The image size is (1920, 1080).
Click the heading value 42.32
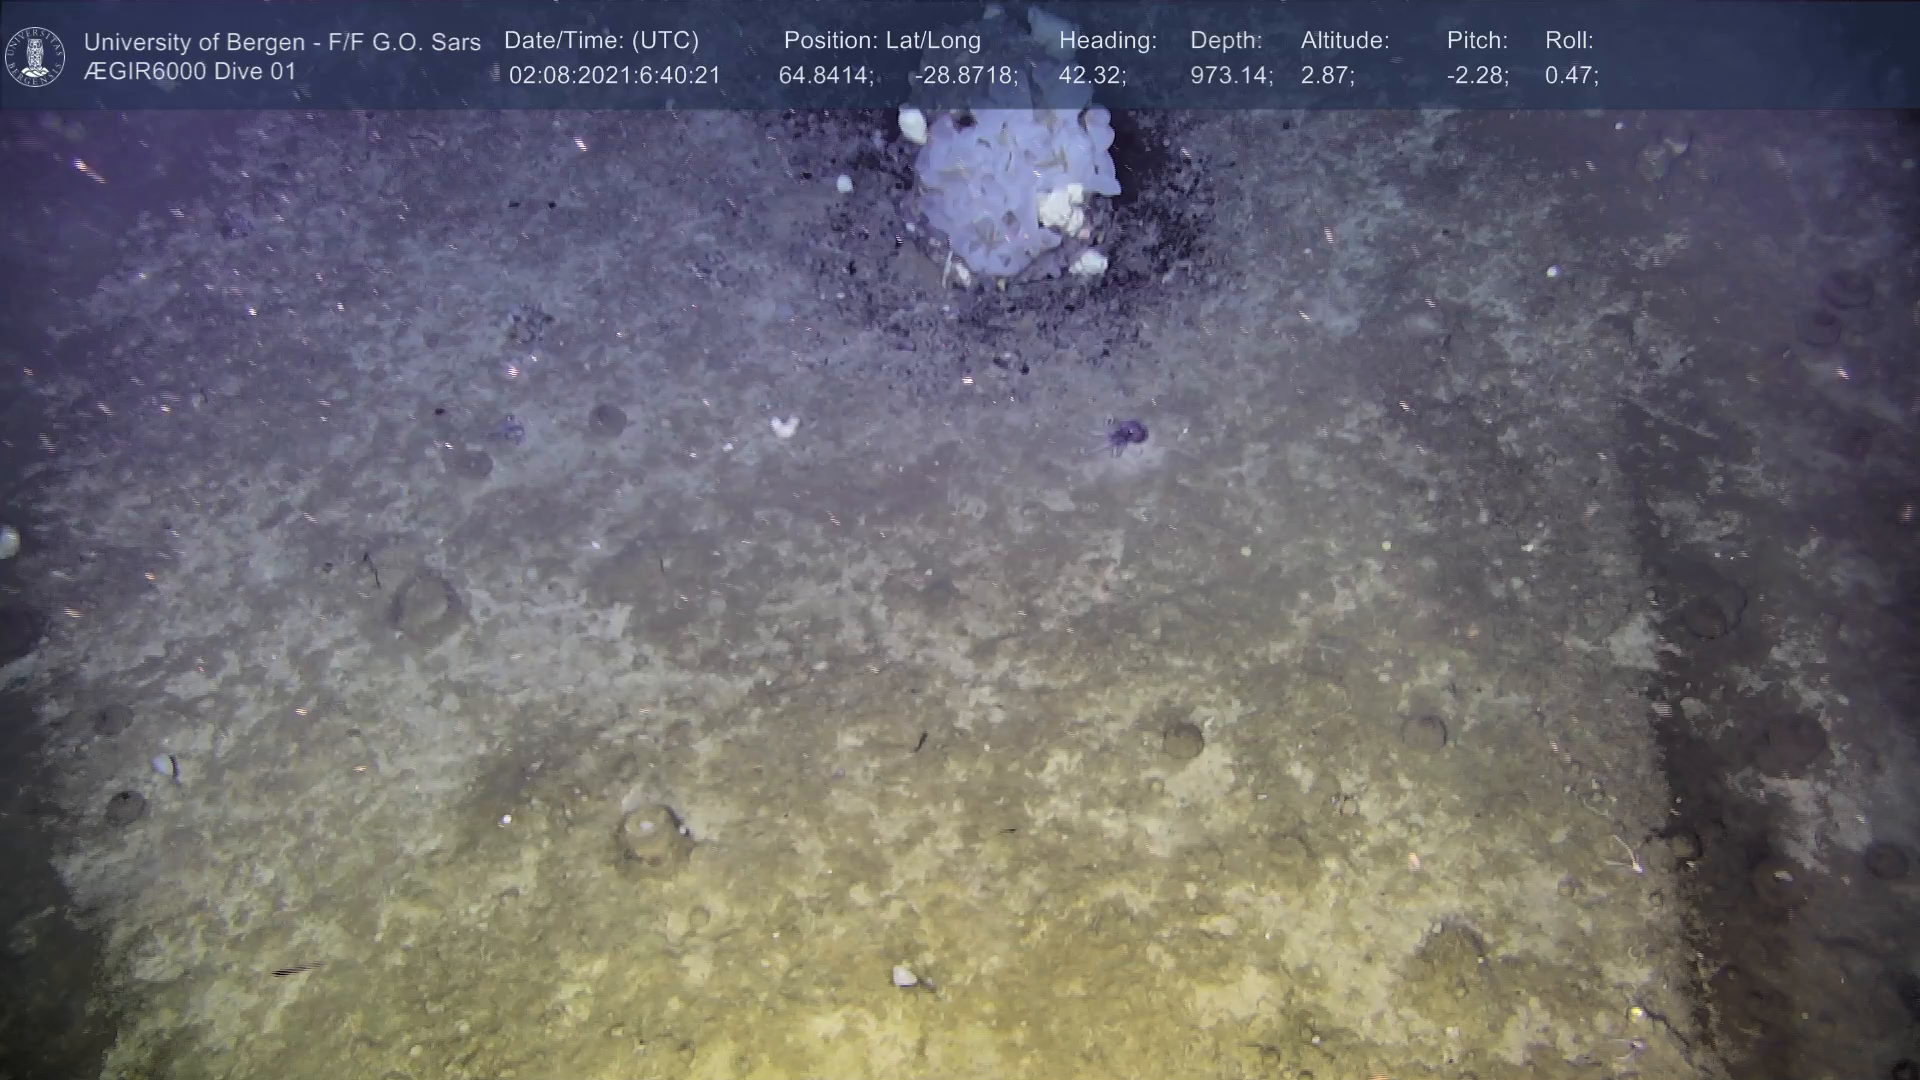click(1092, 76)
